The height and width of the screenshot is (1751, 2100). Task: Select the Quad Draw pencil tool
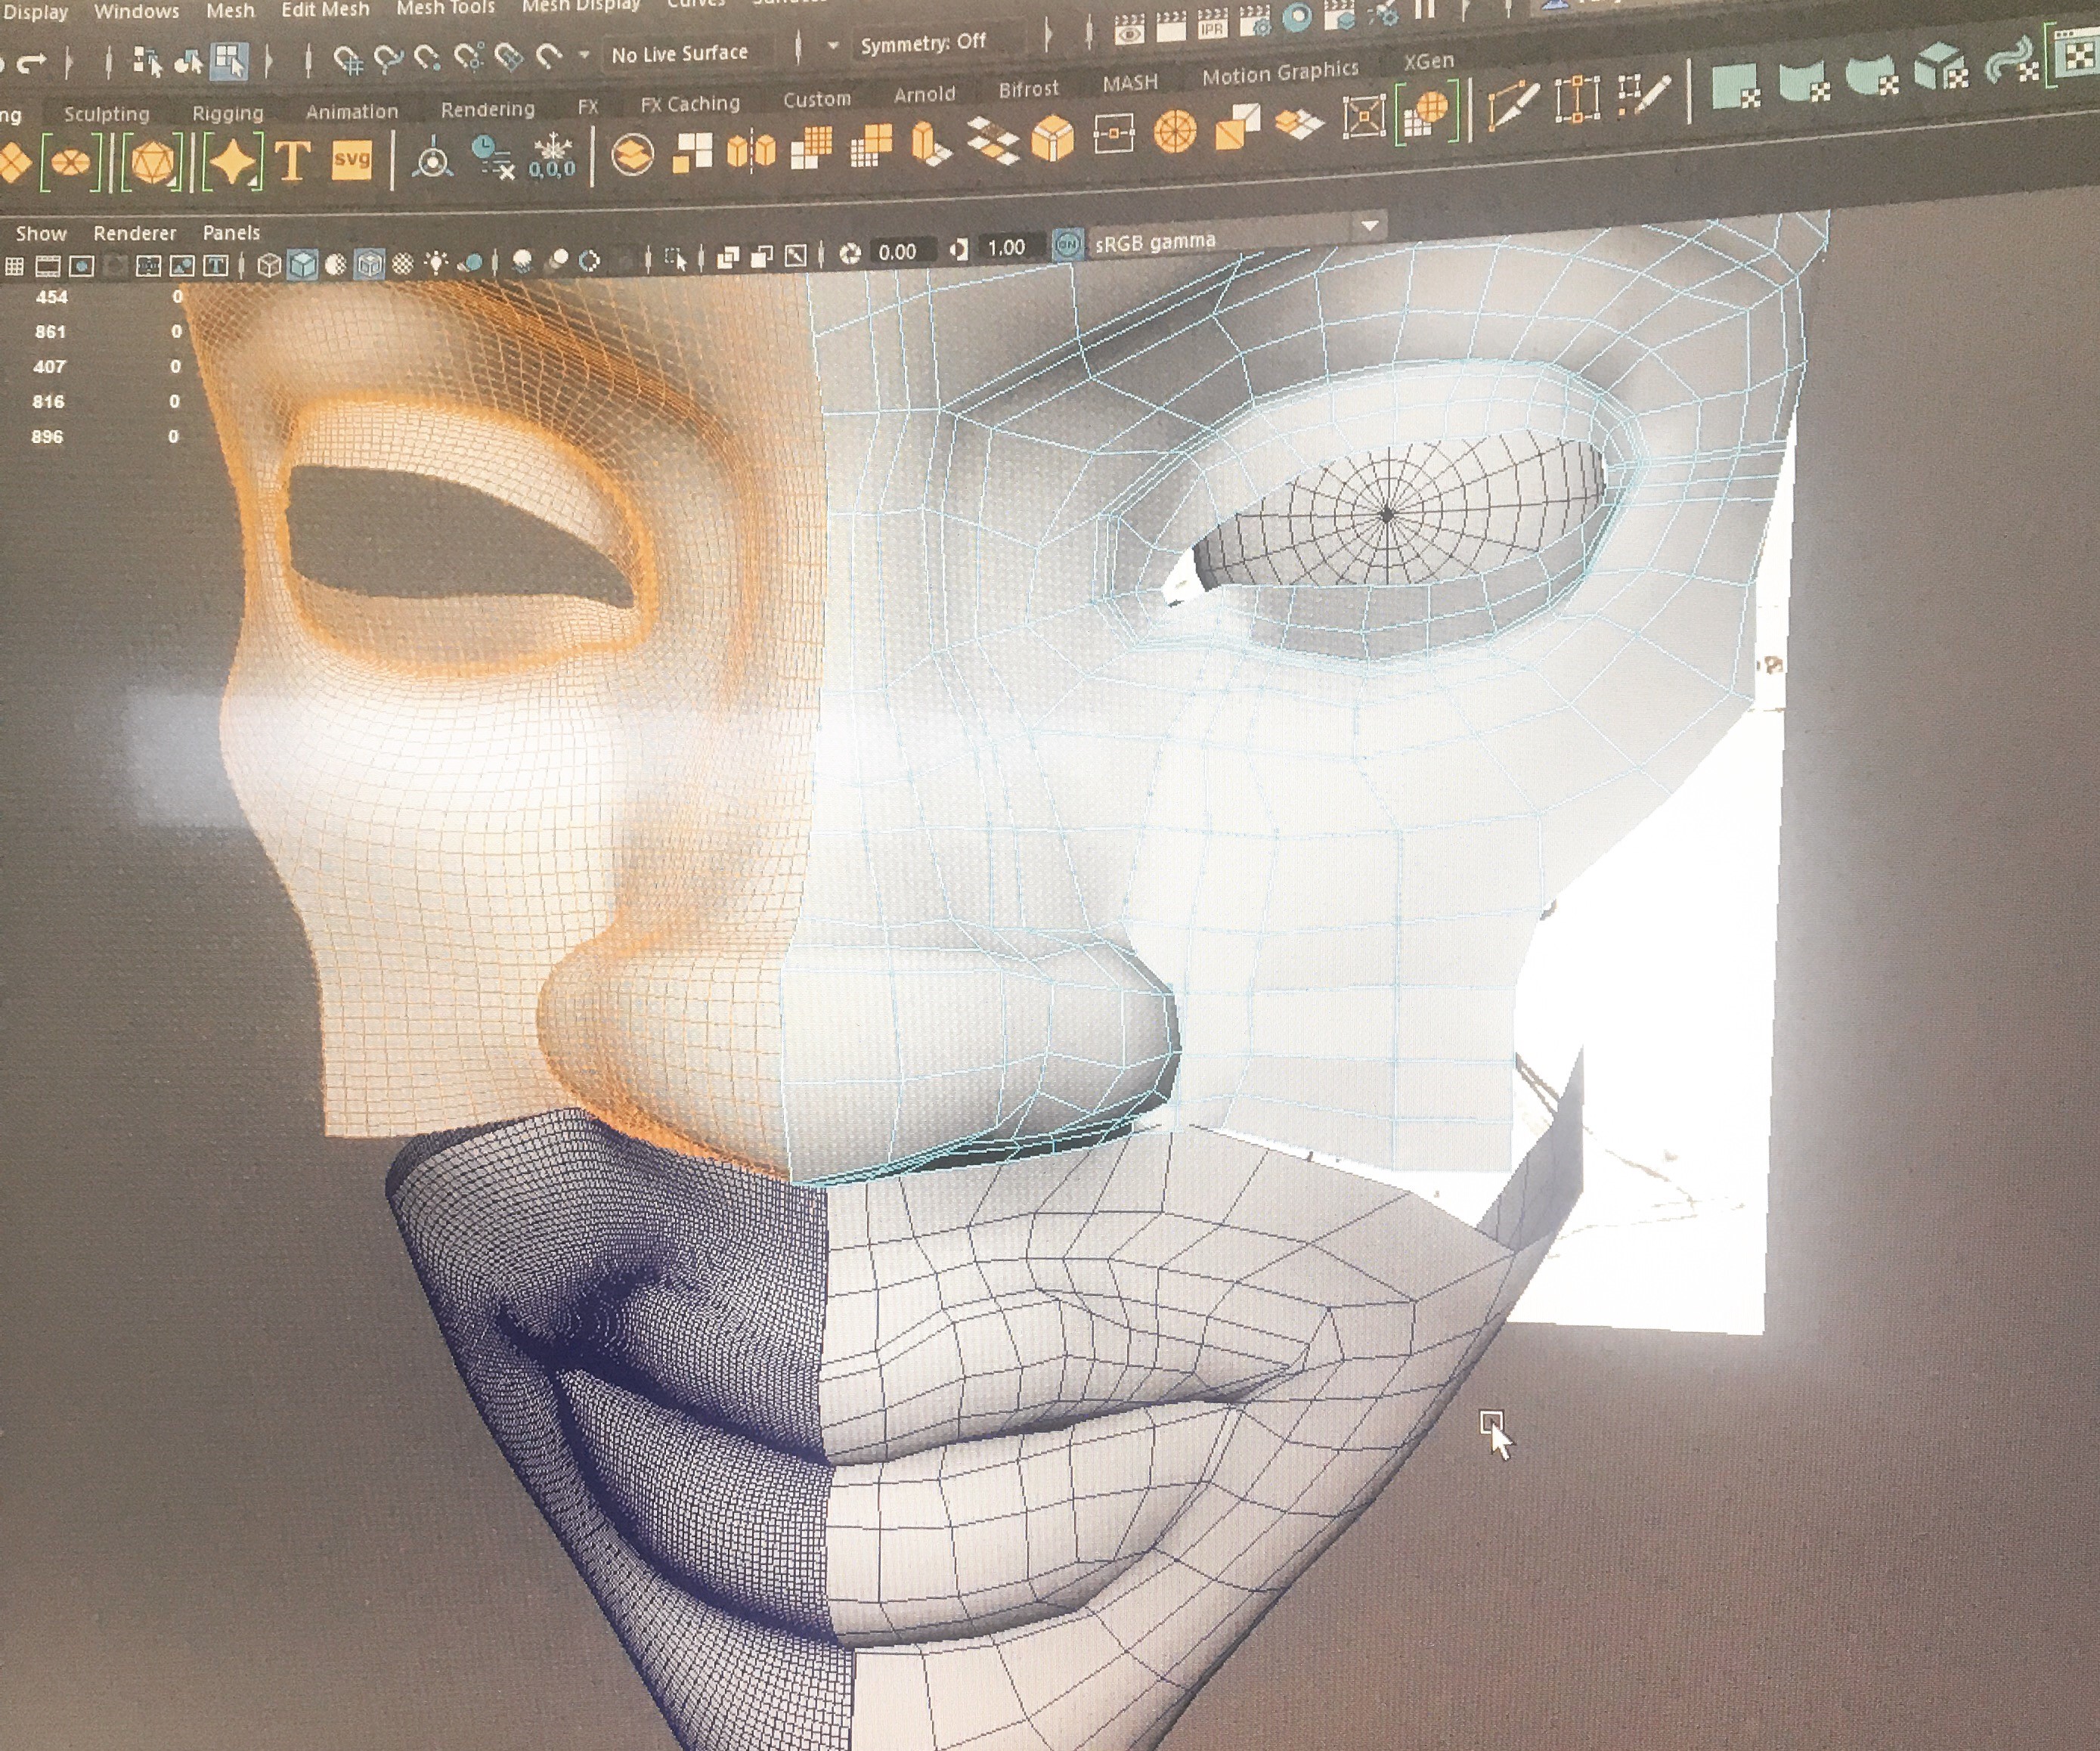pos(1643,97)
